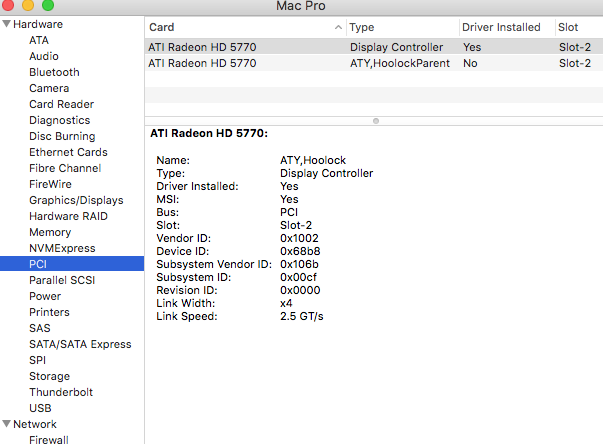Screen dimensions: 603x444
Task: Collapse the Hardware section triangle
Action: click(x=6, y=24)
